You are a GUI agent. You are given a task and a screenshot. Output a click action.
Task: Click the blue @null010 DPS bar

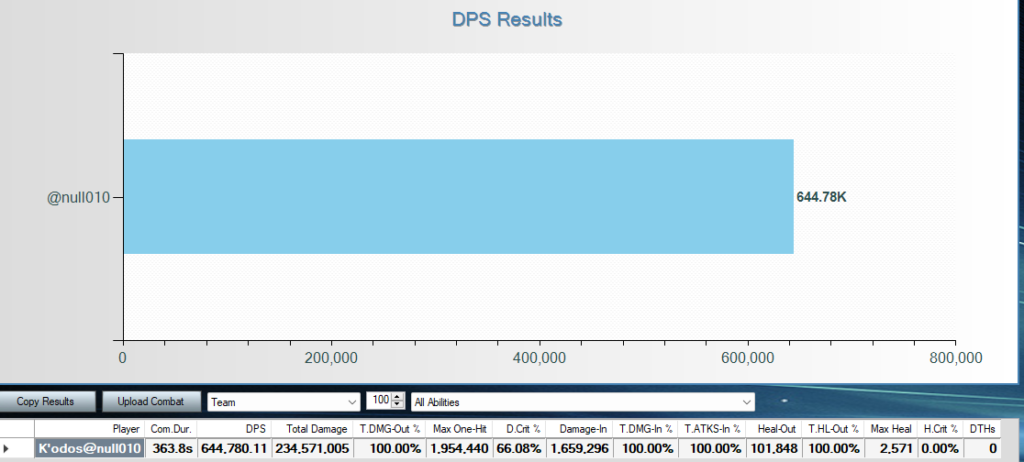point(458,197)
